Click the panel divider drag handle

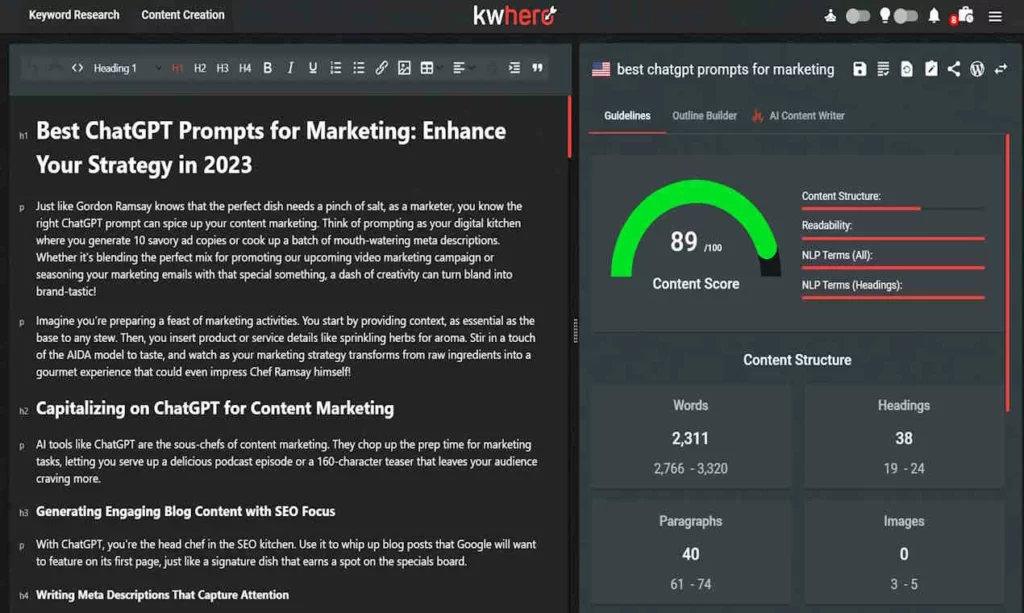pyautogui.click(x=575, y=330)
